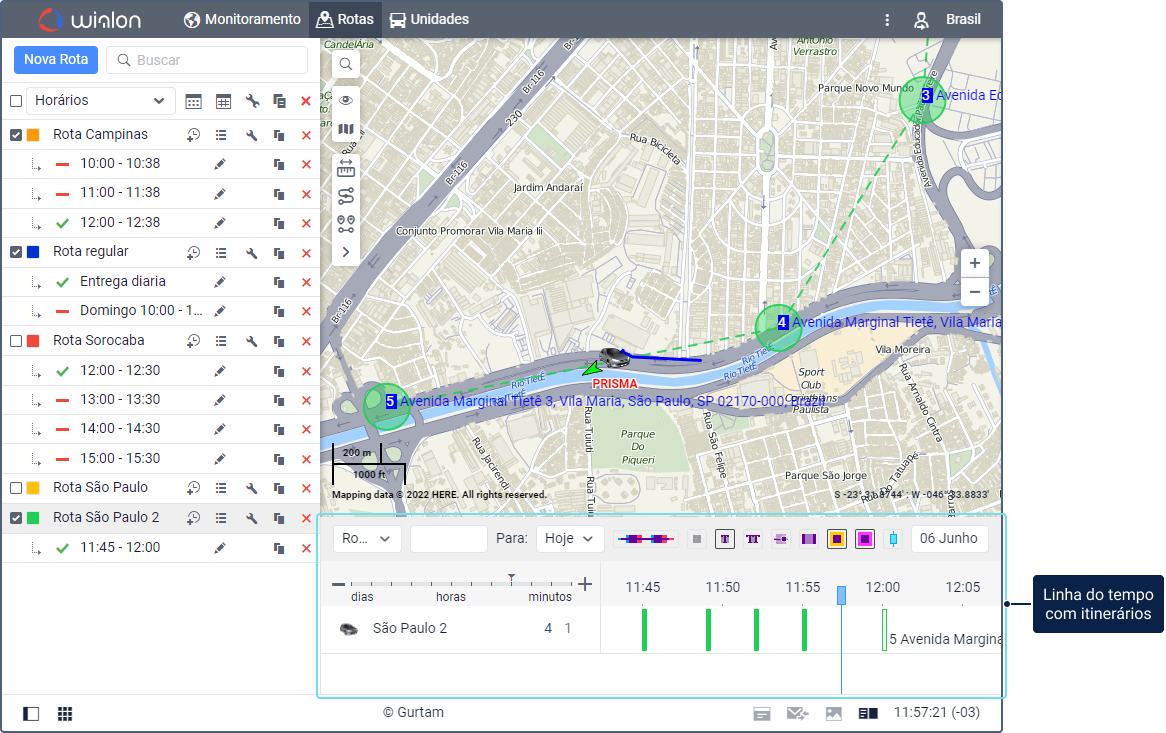This screenshot has height=733, width=1166.
Task: Edit the 11:45 - 12:00 schedule
Action: click(x=219, y=548)
